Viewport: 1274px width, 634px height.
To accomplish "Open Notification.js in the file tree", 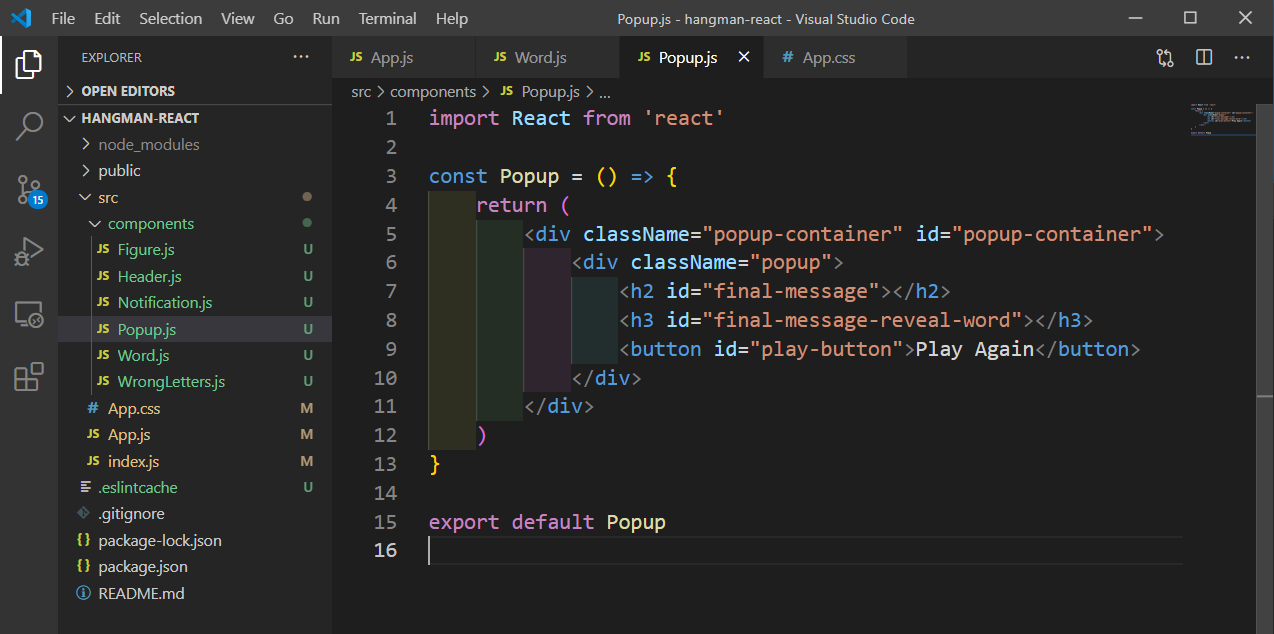I will 195,303.
